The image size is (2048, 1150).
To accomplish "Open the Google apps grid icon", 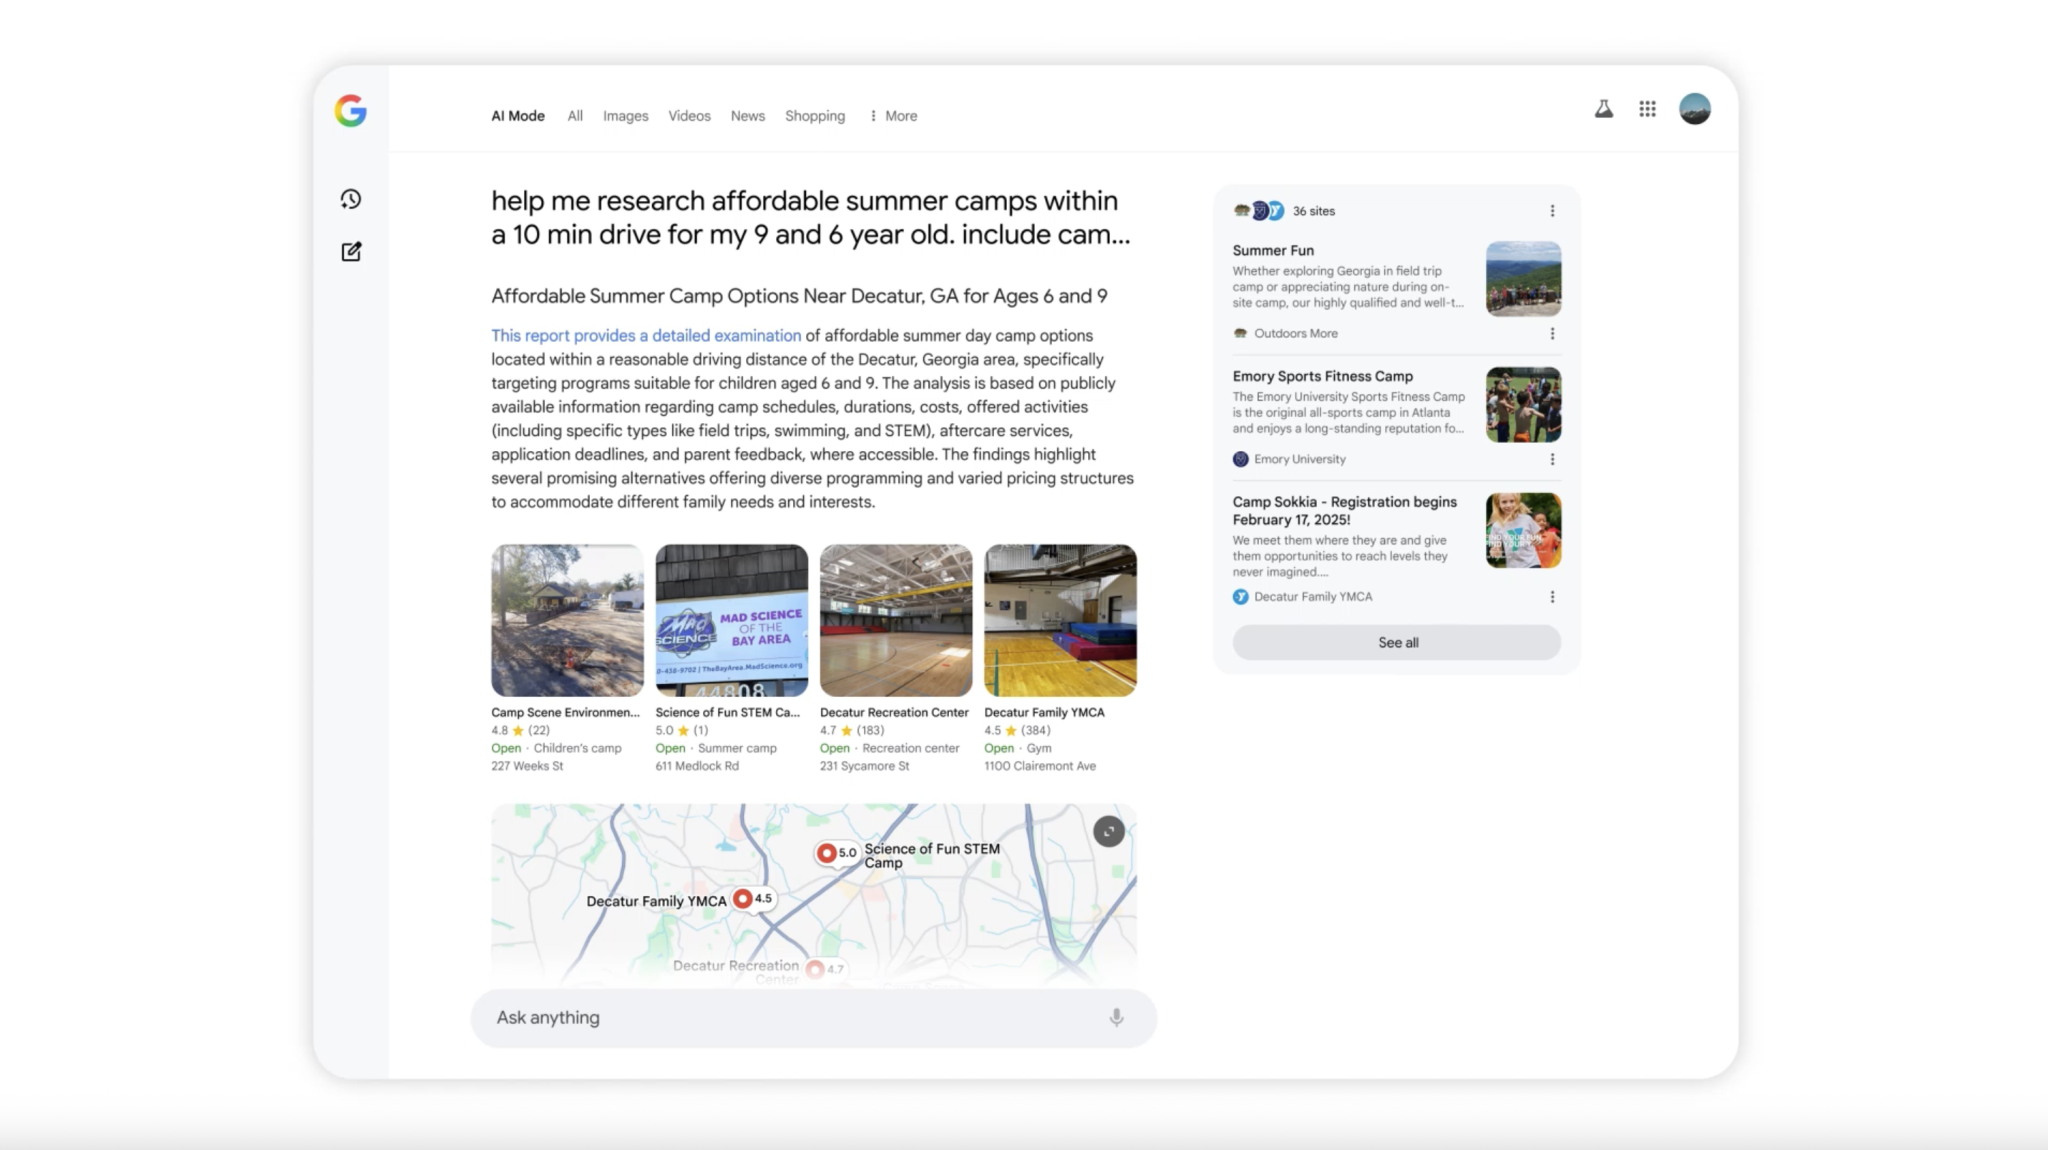I will [x=1648, y=109].
